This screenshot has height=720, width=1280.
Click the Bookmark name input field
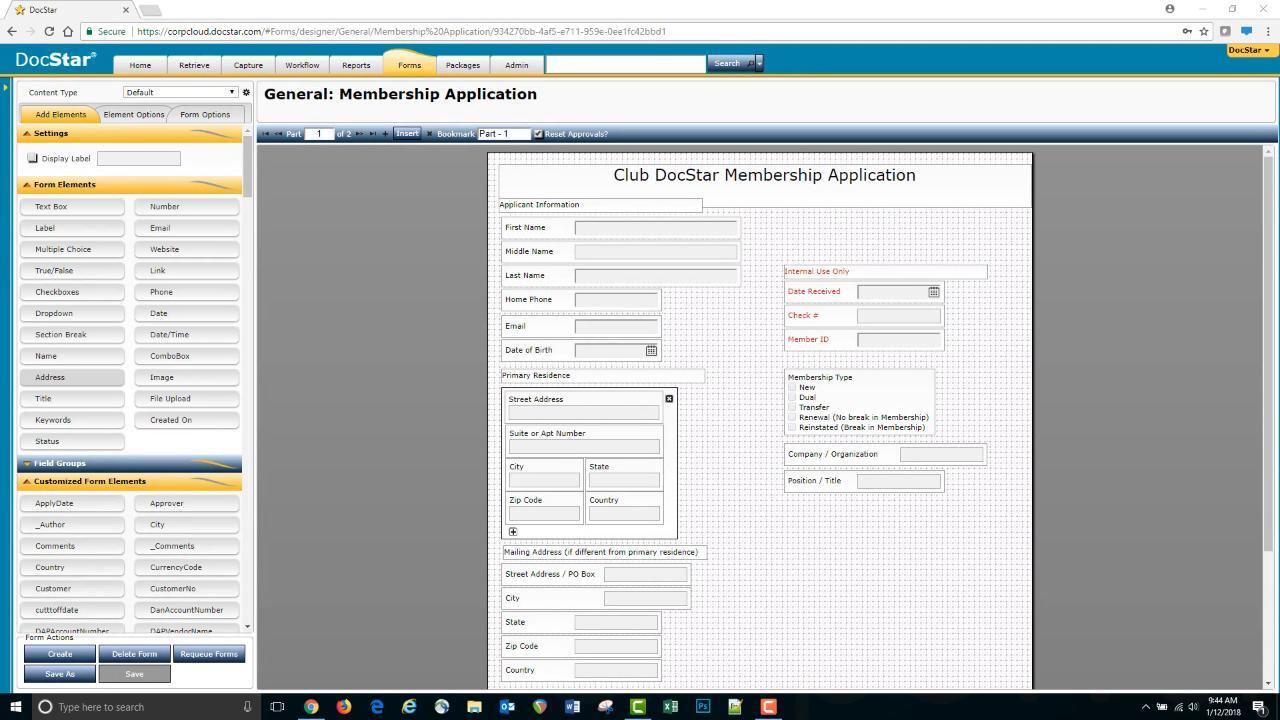(x=504, y=134)
